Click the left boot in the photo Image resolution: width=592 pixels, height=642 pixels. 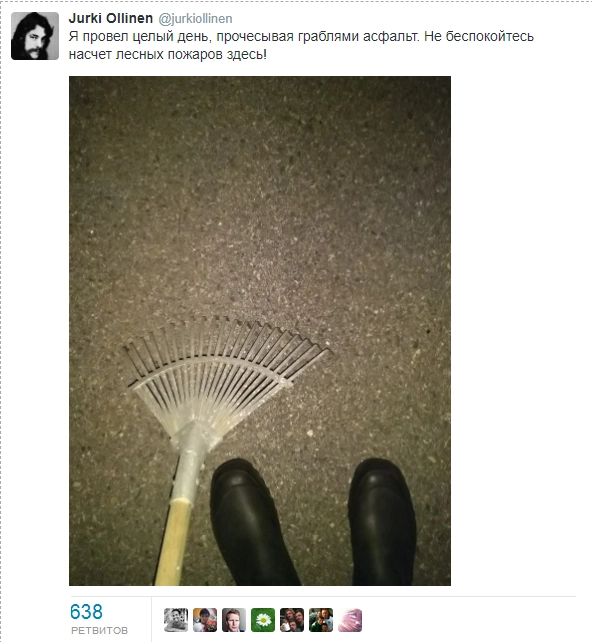click(x=252, y=522)
